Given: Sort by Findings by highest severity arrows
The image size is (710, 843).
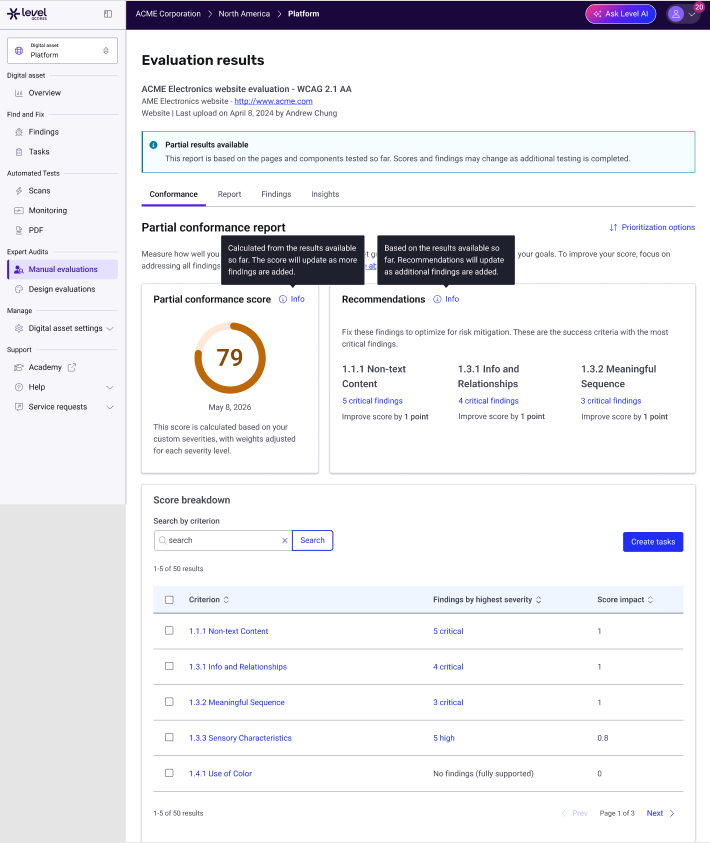Looking at the screenshot, I should pos(539,600).
